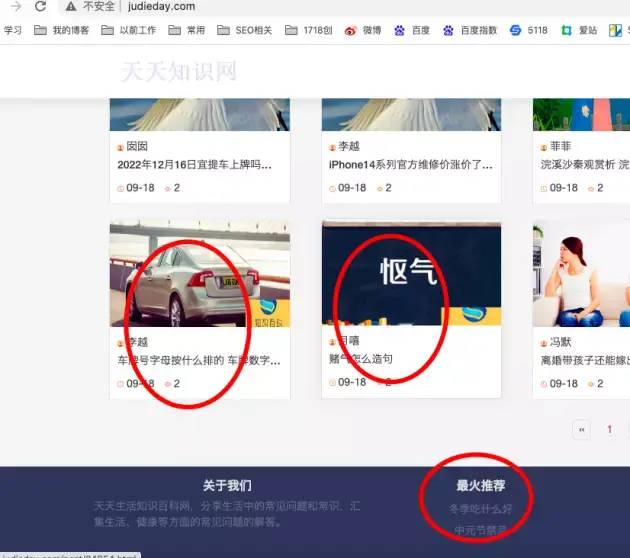Click author avatar icon beside 菲菲
Screen dimensions: 630x558
[544, 147]
